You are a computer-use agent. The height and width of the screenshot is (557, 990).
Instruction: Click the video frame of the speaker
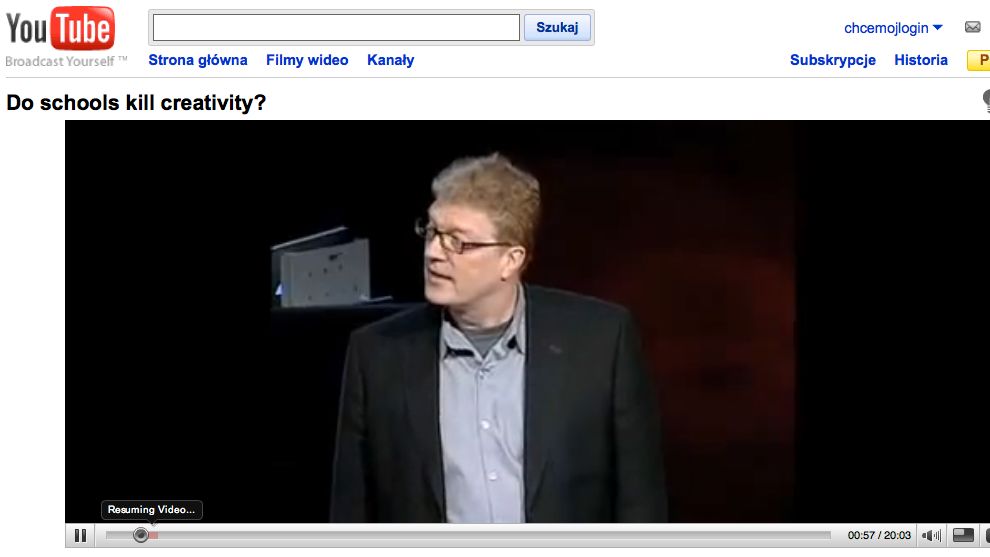[527, 321]
